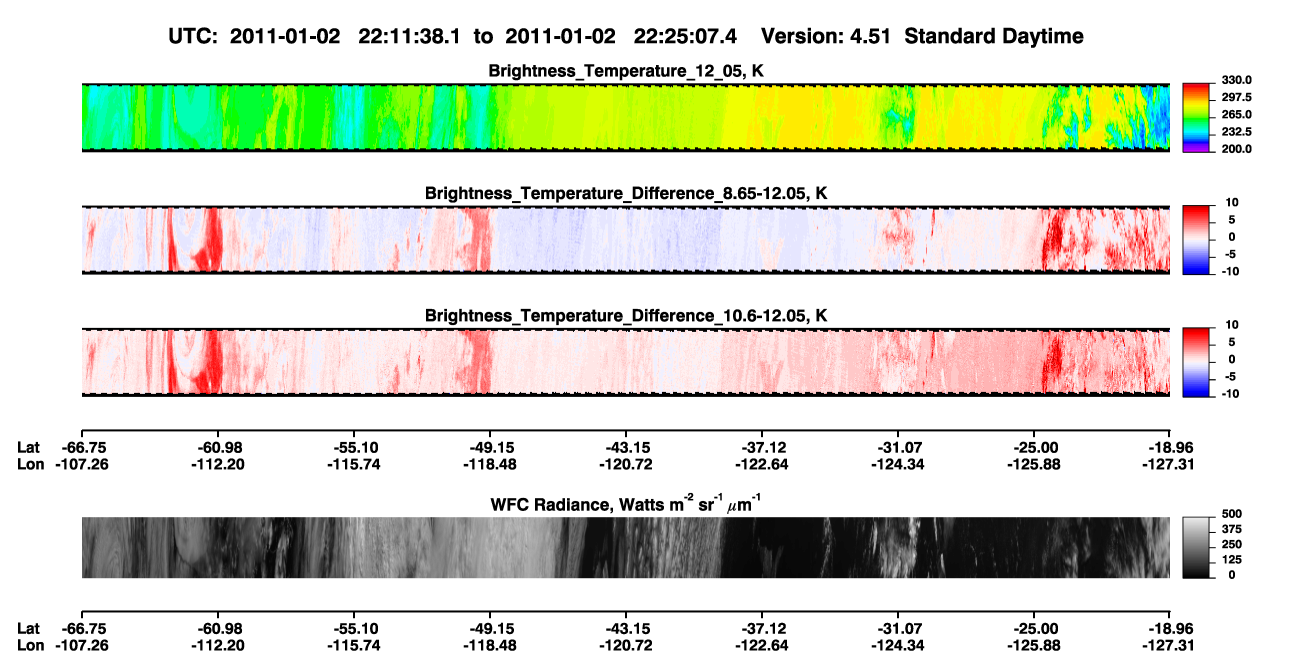Select the 10.6-12.05 difference image strip
Screen dimensions: 1300x667
[625, 361]
